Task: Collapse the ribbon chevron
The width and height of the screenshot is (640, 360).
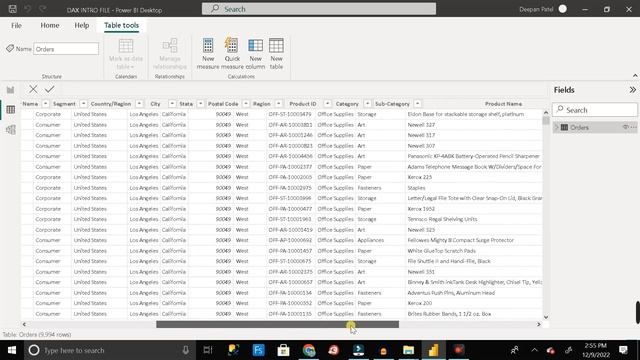Action: (x=635, y=76)
